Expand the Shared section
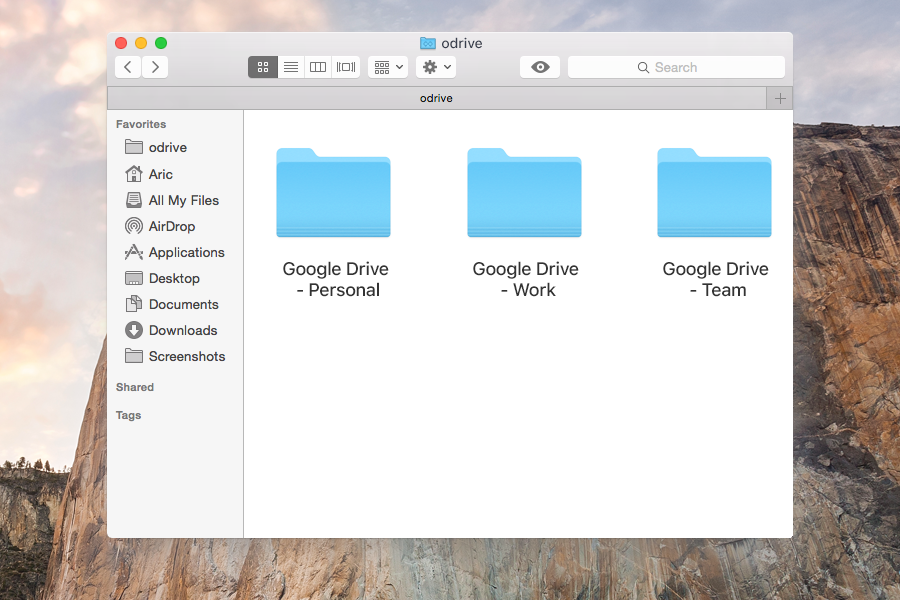Viewport: 900px width, 600px height. pos(134,387)
